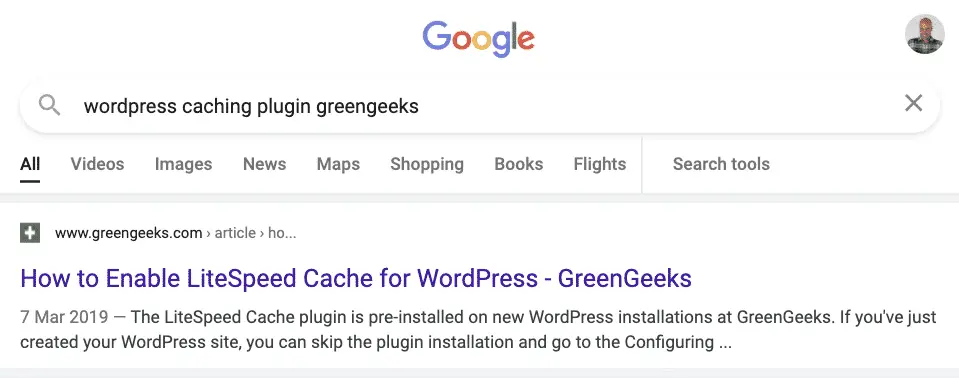This screenshot has width=959, height=378.
Task: Click the GreenGeeks site favicon
Action: pyautogui.click(x=30, y=233)
